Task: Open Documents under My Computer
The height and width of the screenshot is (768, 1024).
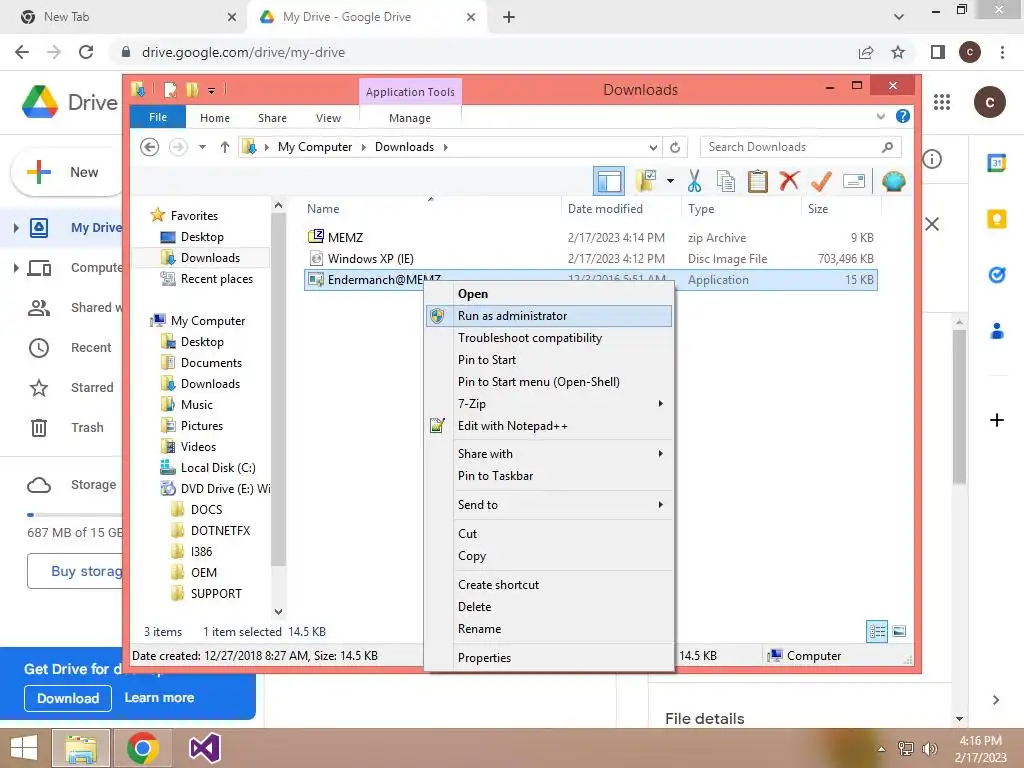Action: 202,362
